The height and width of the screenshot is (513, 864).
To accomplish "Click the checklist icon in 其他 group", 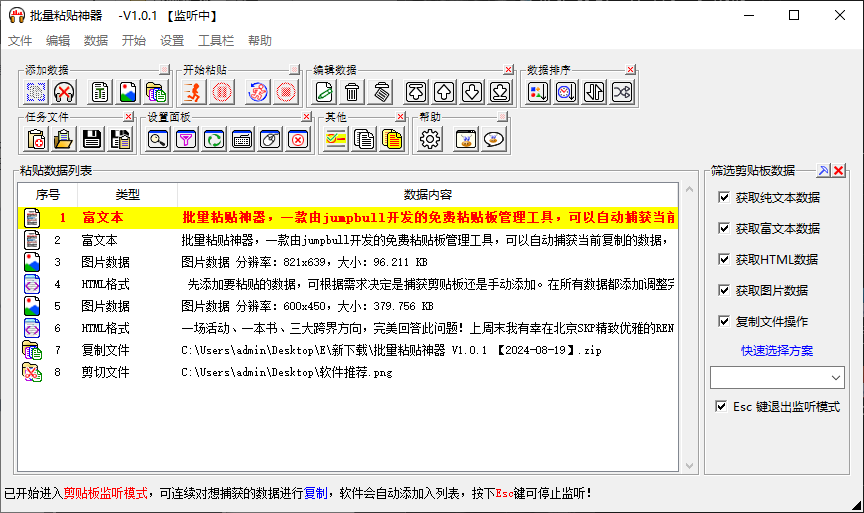I will click(x=336, y=139).
